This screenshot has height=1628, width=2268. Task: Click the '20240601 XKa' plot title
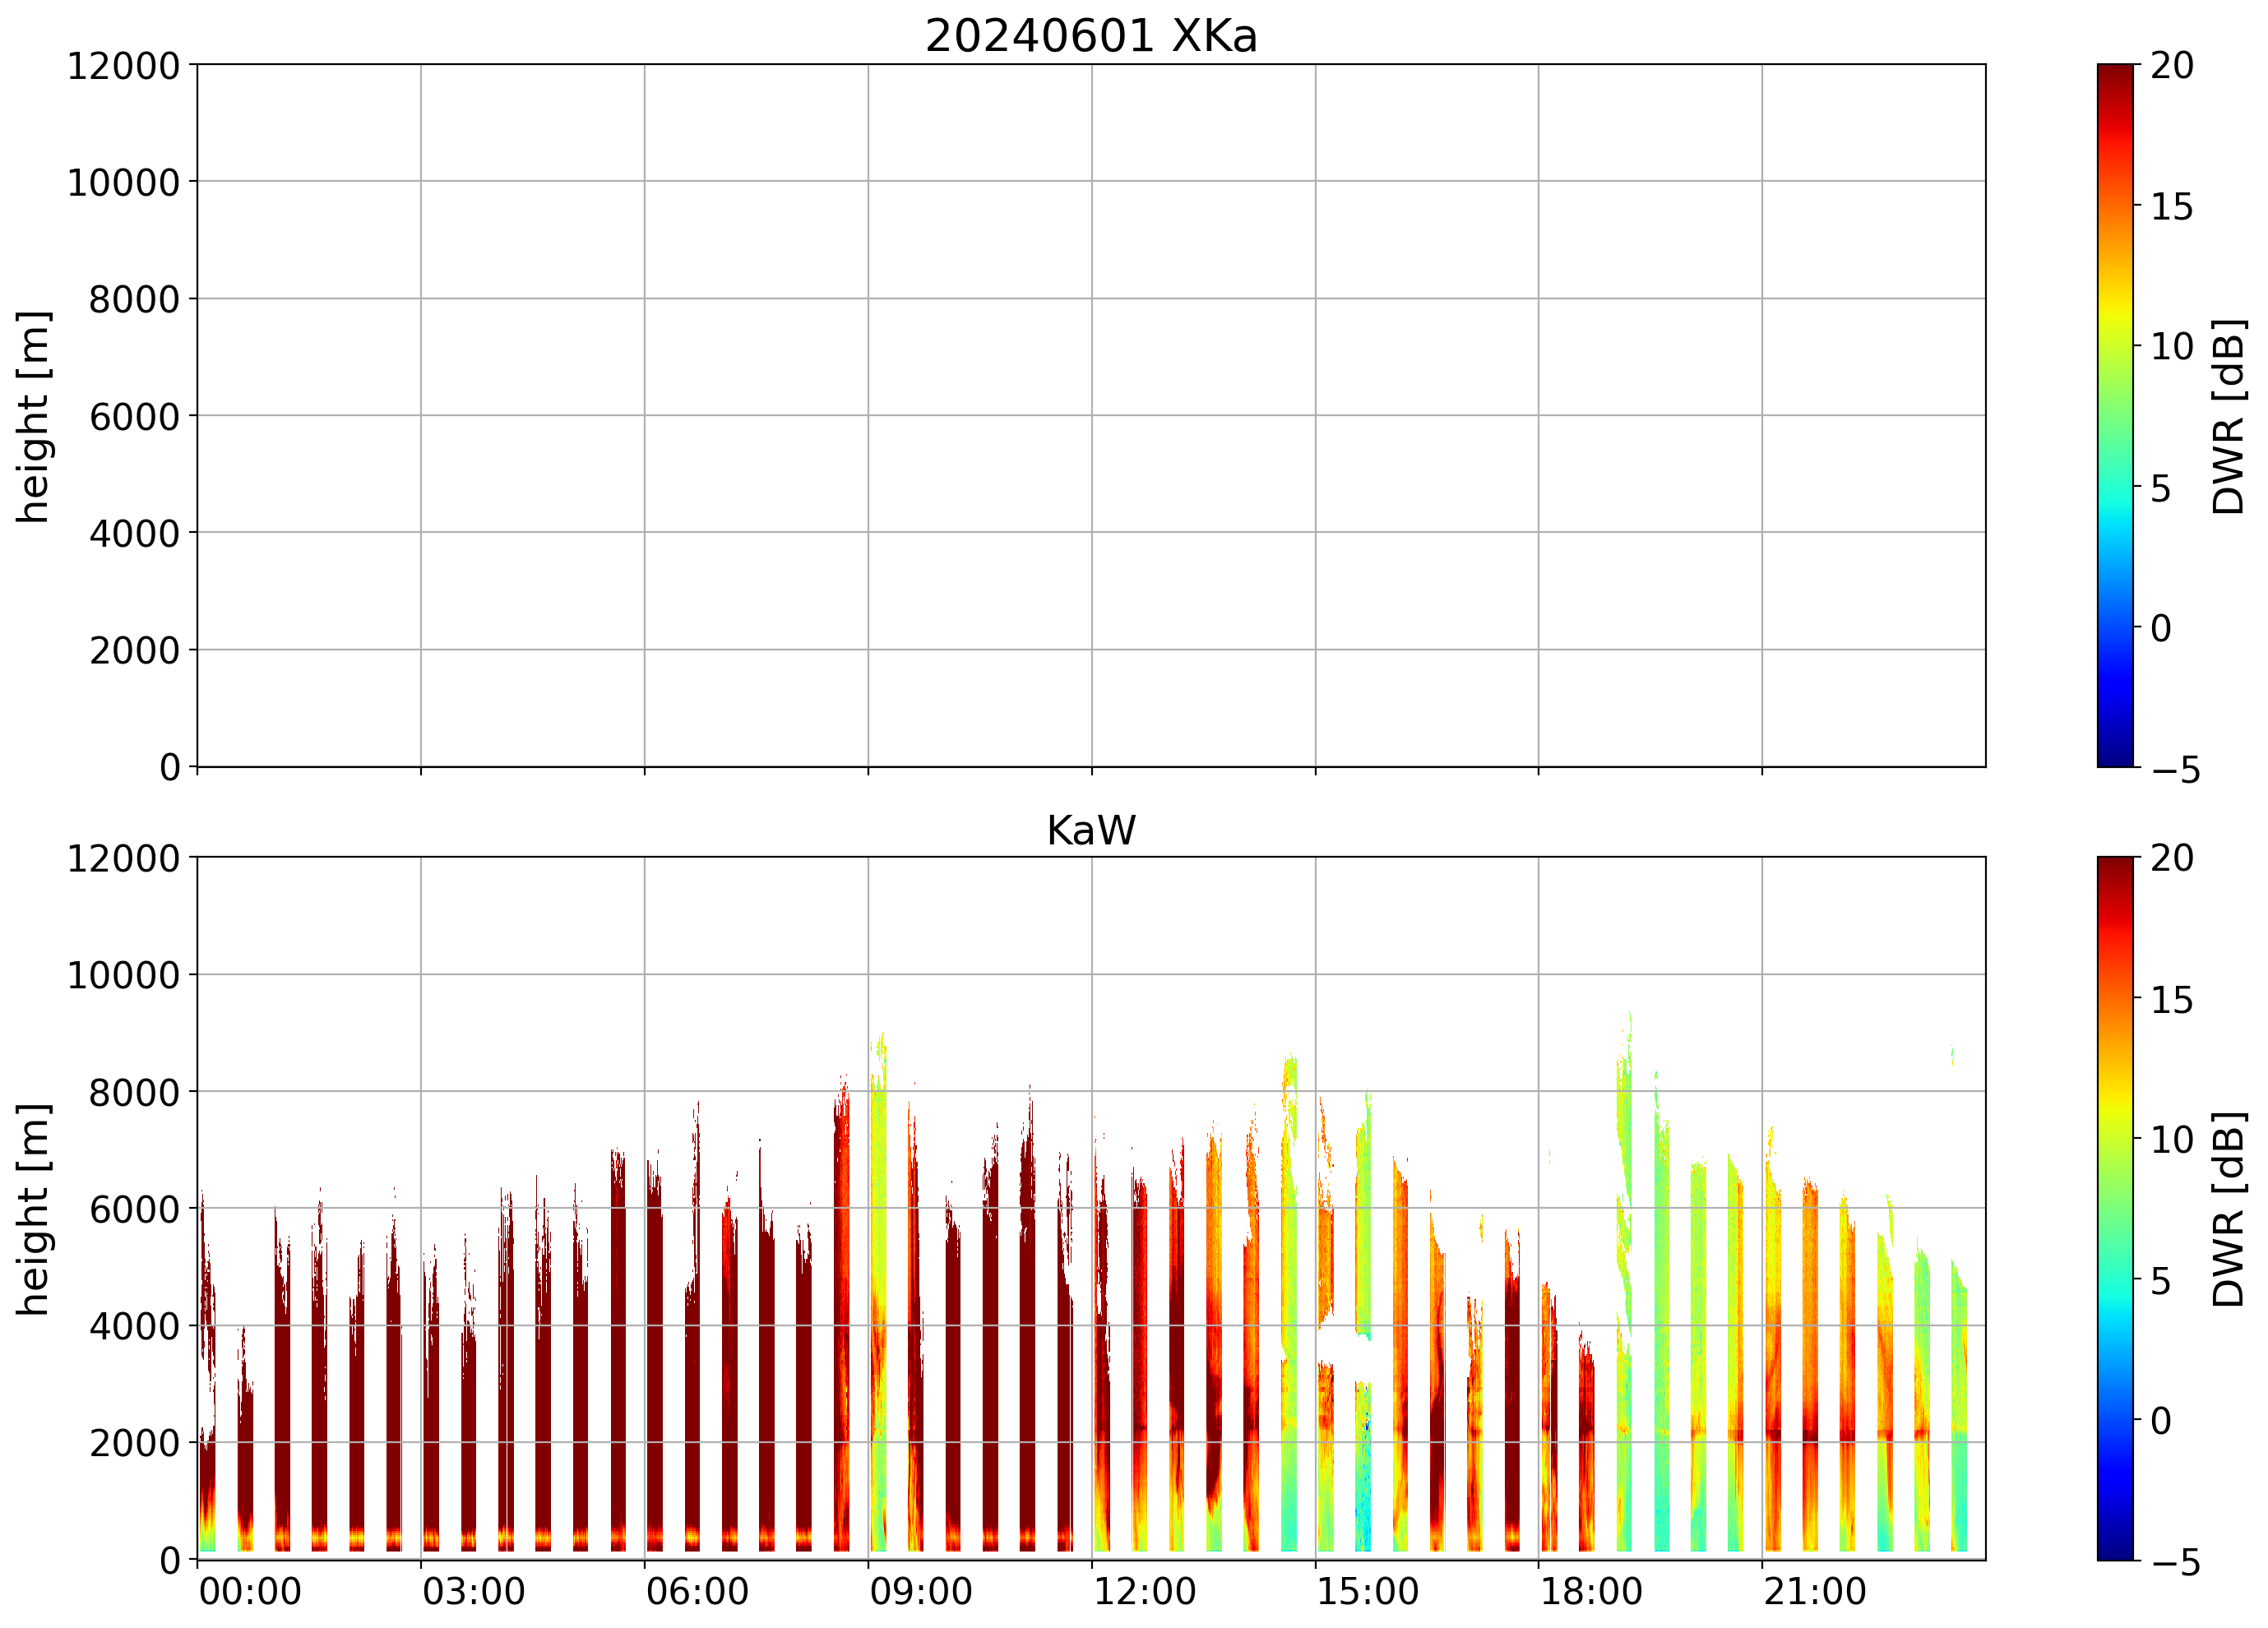(1090, 37)
